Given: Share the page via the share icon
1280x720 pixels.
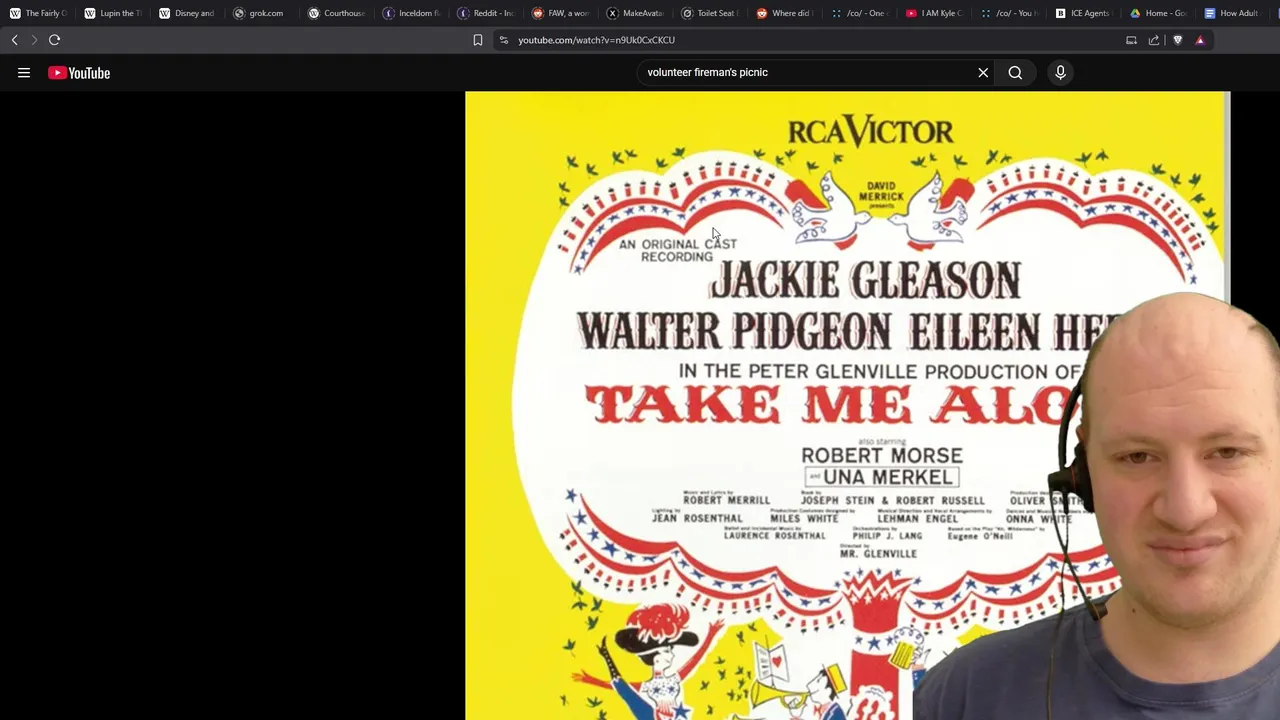Looking at the screenshot, I should coord(1154,40).
